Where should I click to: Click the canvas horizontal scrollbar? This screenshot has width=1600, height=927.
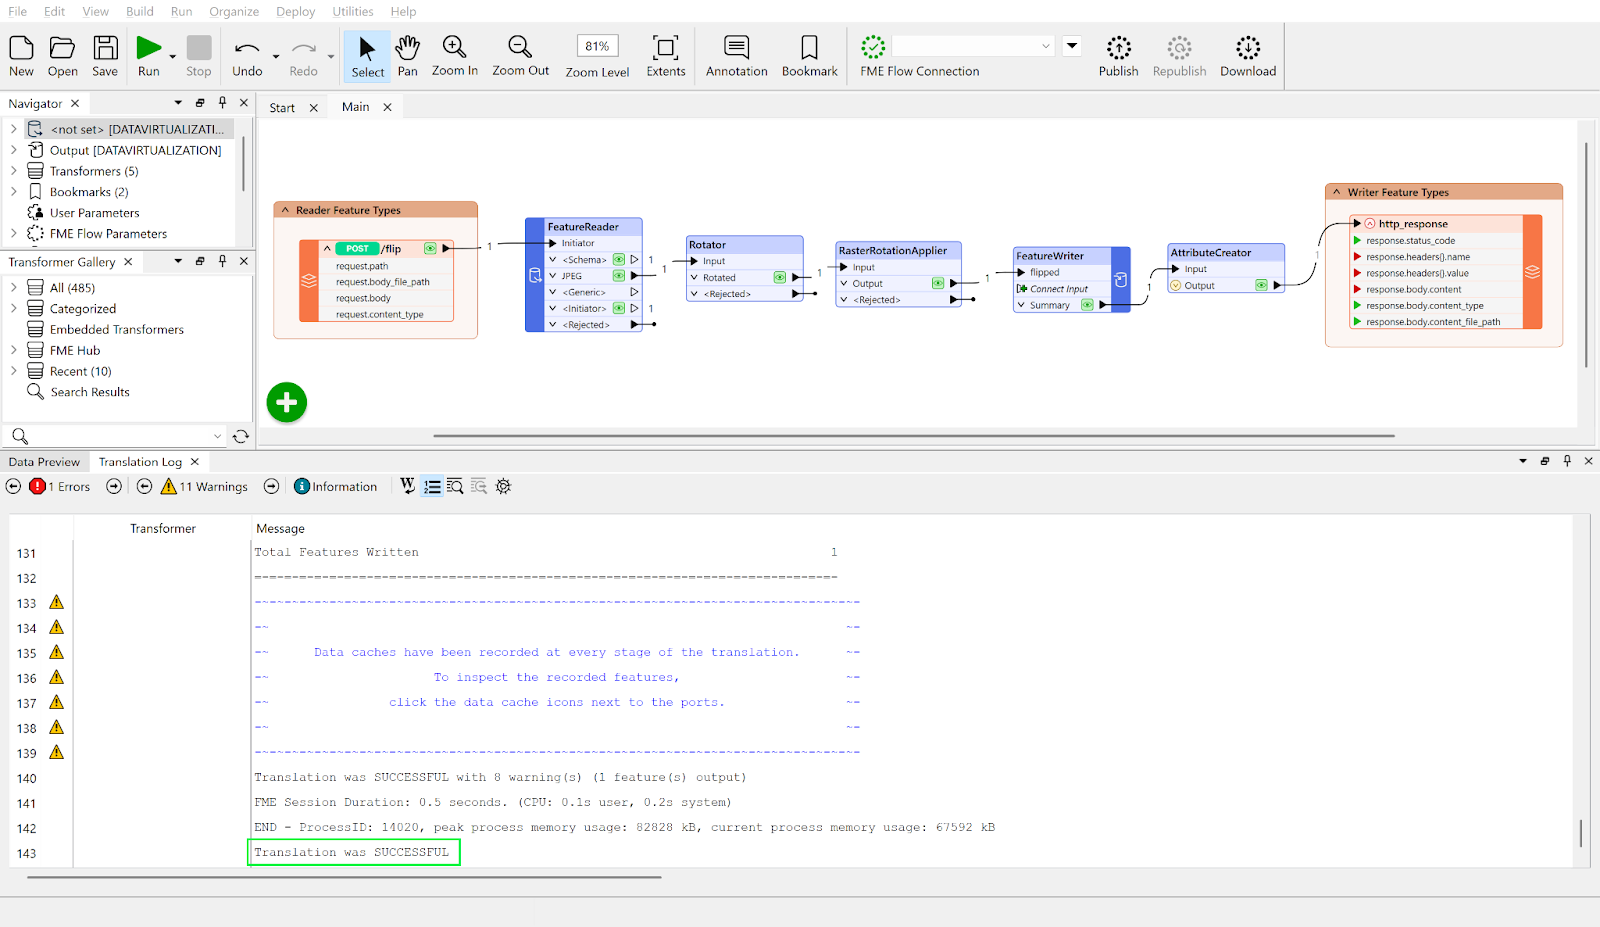click(x=914, y=436)
